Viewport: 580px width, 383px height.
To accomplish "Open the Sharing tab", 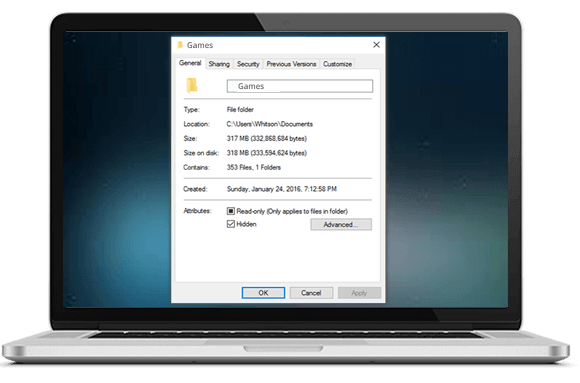I will point(219,64).
